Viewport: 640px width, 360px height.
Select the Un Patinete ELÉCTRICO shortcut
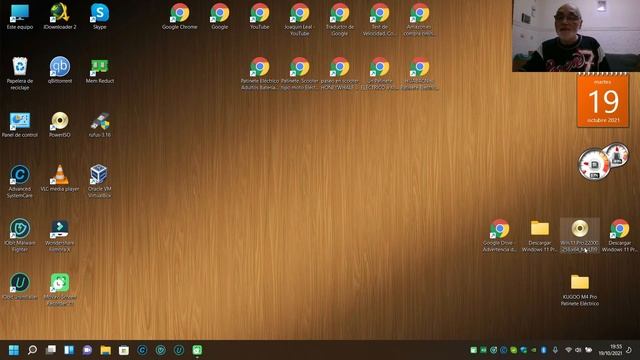pyautogui.click(x=380, y=74)
